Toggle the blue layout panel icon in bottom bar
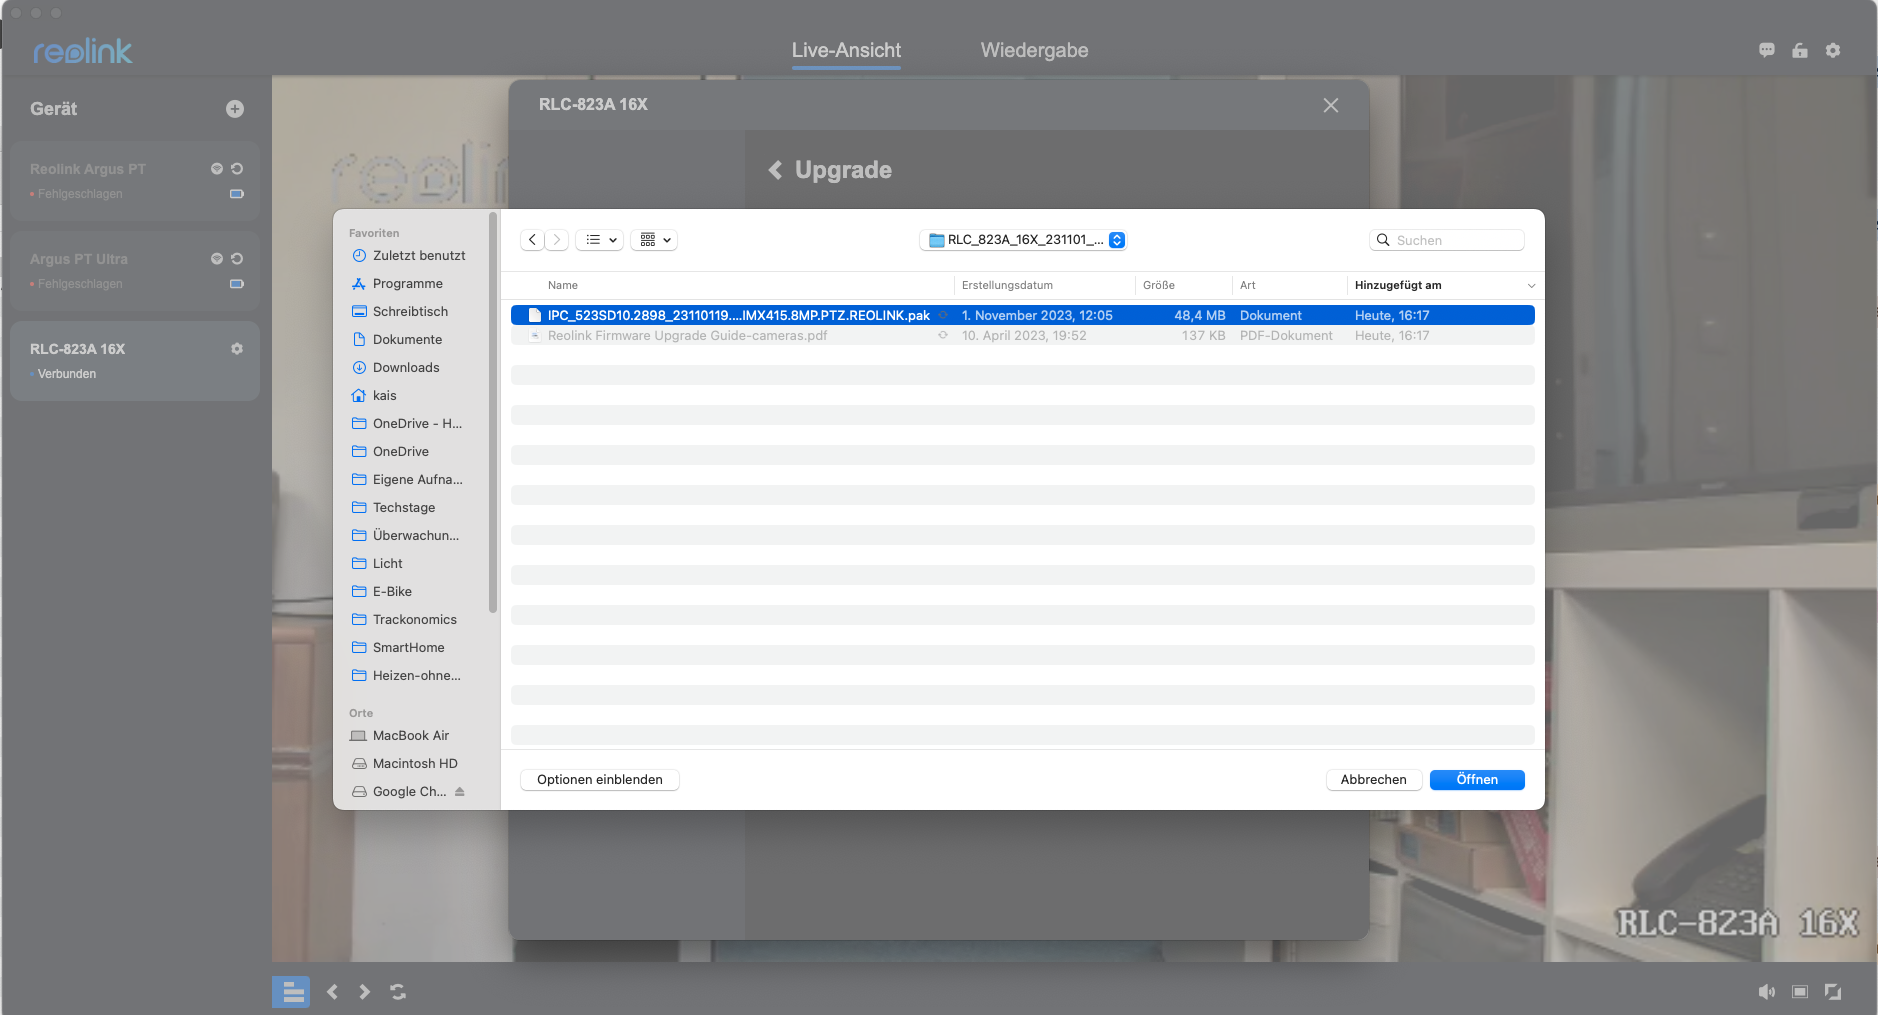 [291, 992]
